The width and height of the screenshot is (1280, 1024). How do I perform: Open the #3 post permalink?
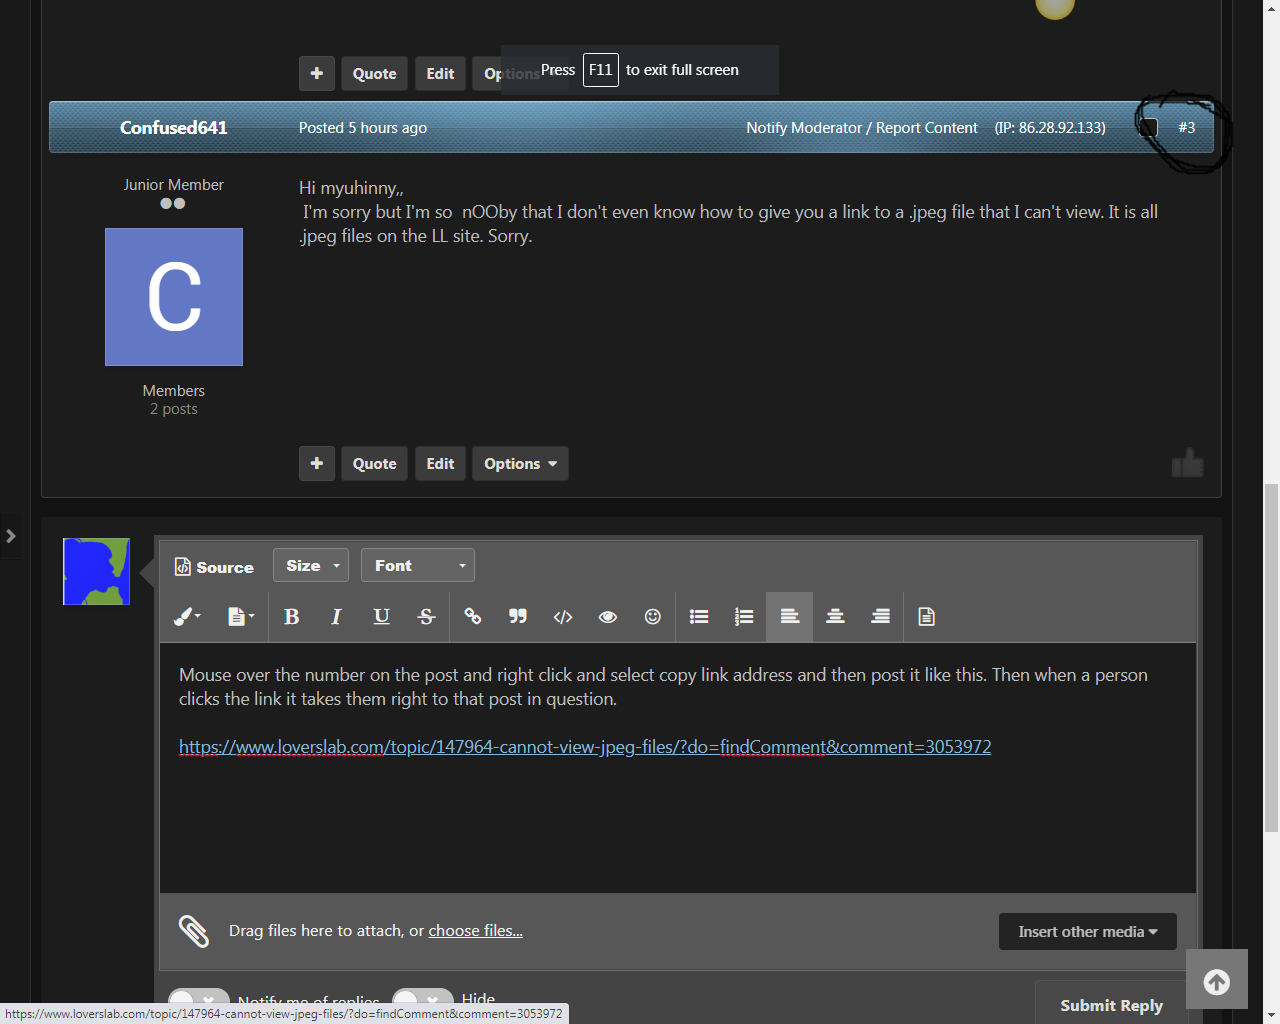pos(1187,128)
